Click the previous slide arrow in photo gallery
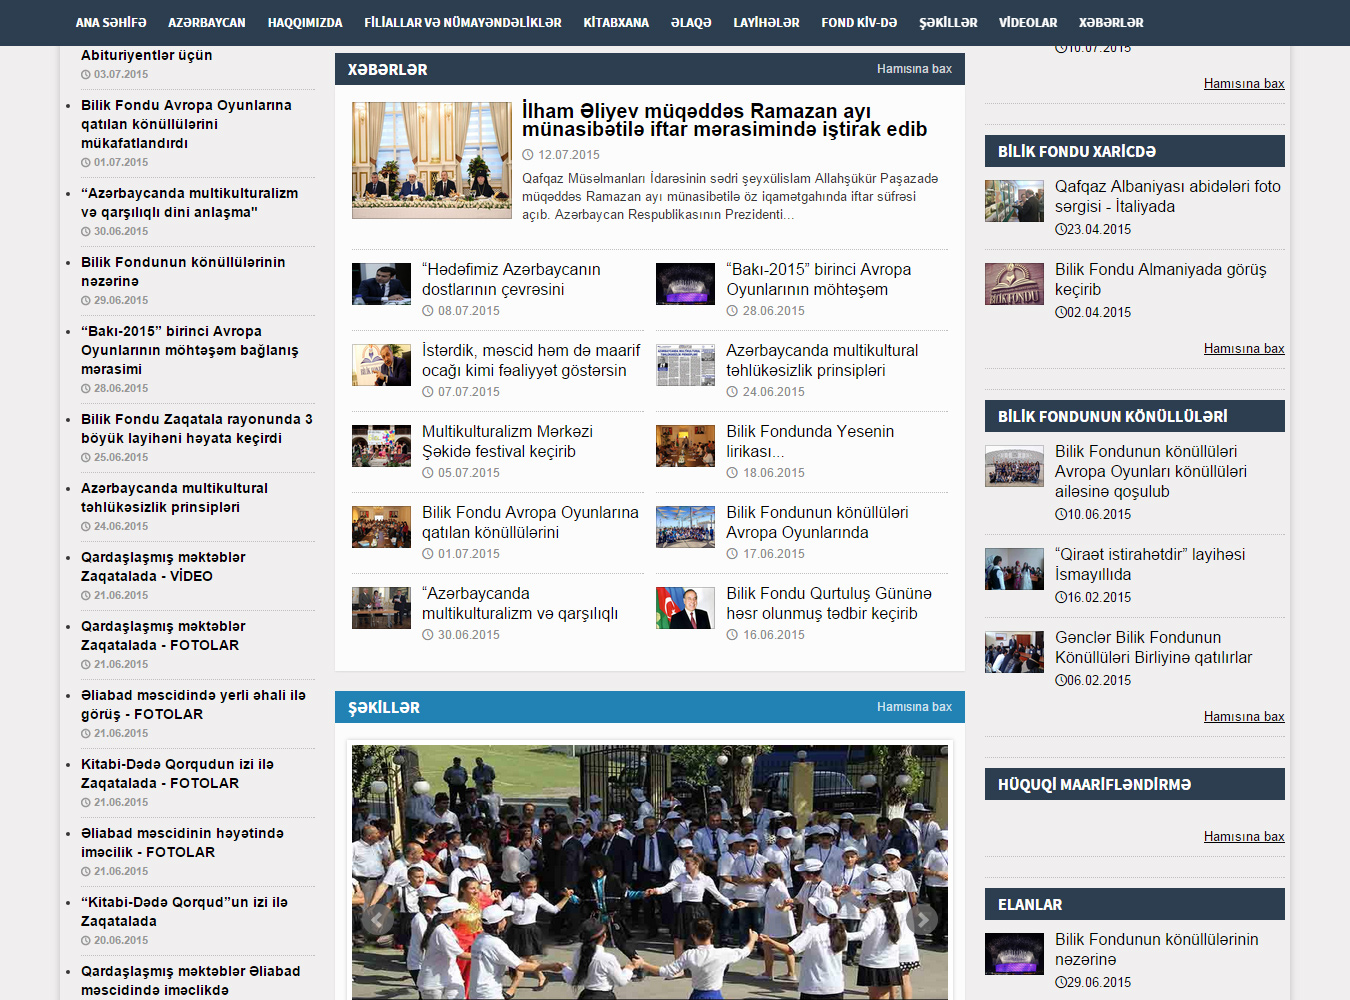 click(x=377, y=918)
